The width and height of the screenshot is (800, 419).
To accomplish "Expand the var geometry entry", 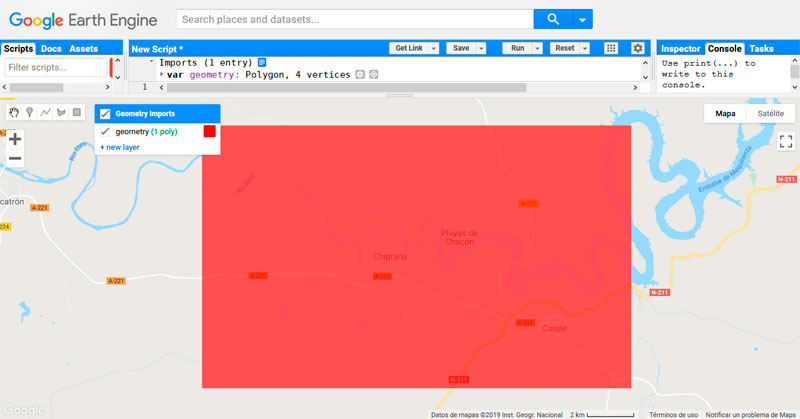I will 162,75.
